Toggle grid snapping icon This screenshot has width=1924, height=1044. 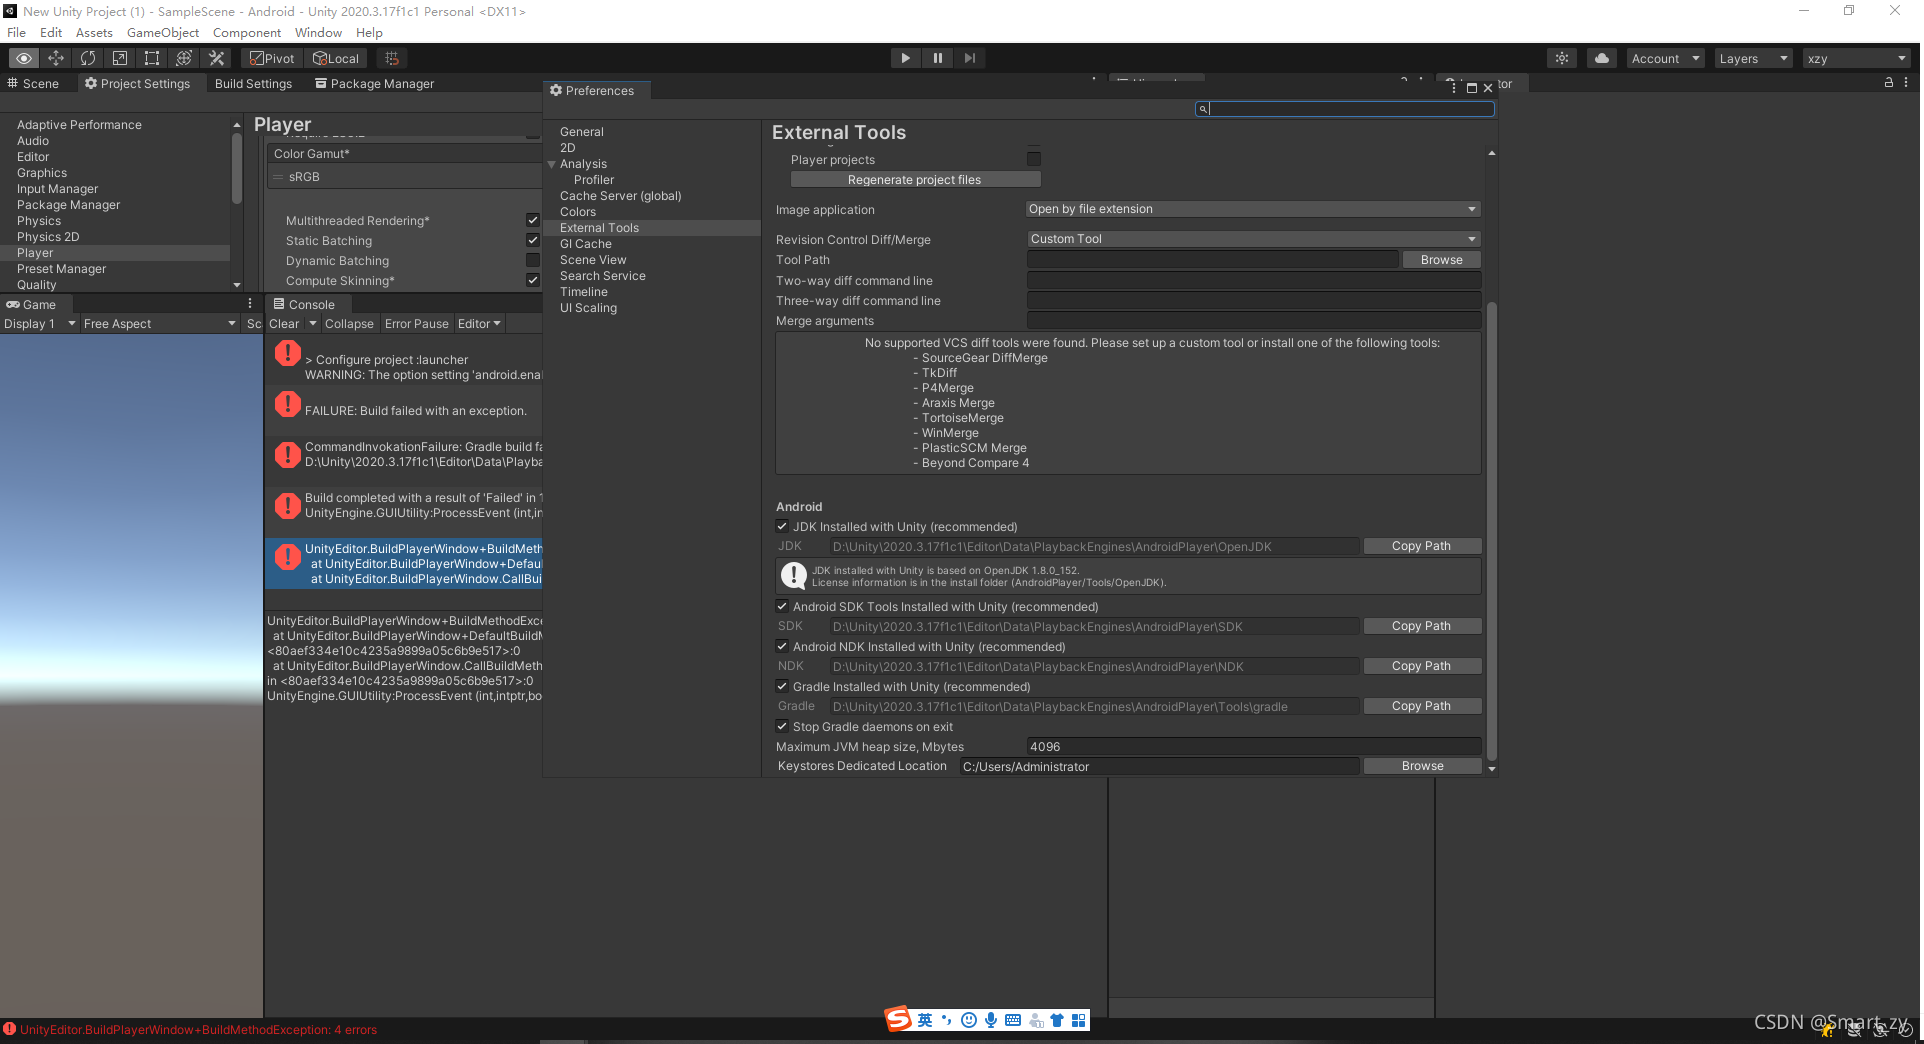click(x=392, y=58)
